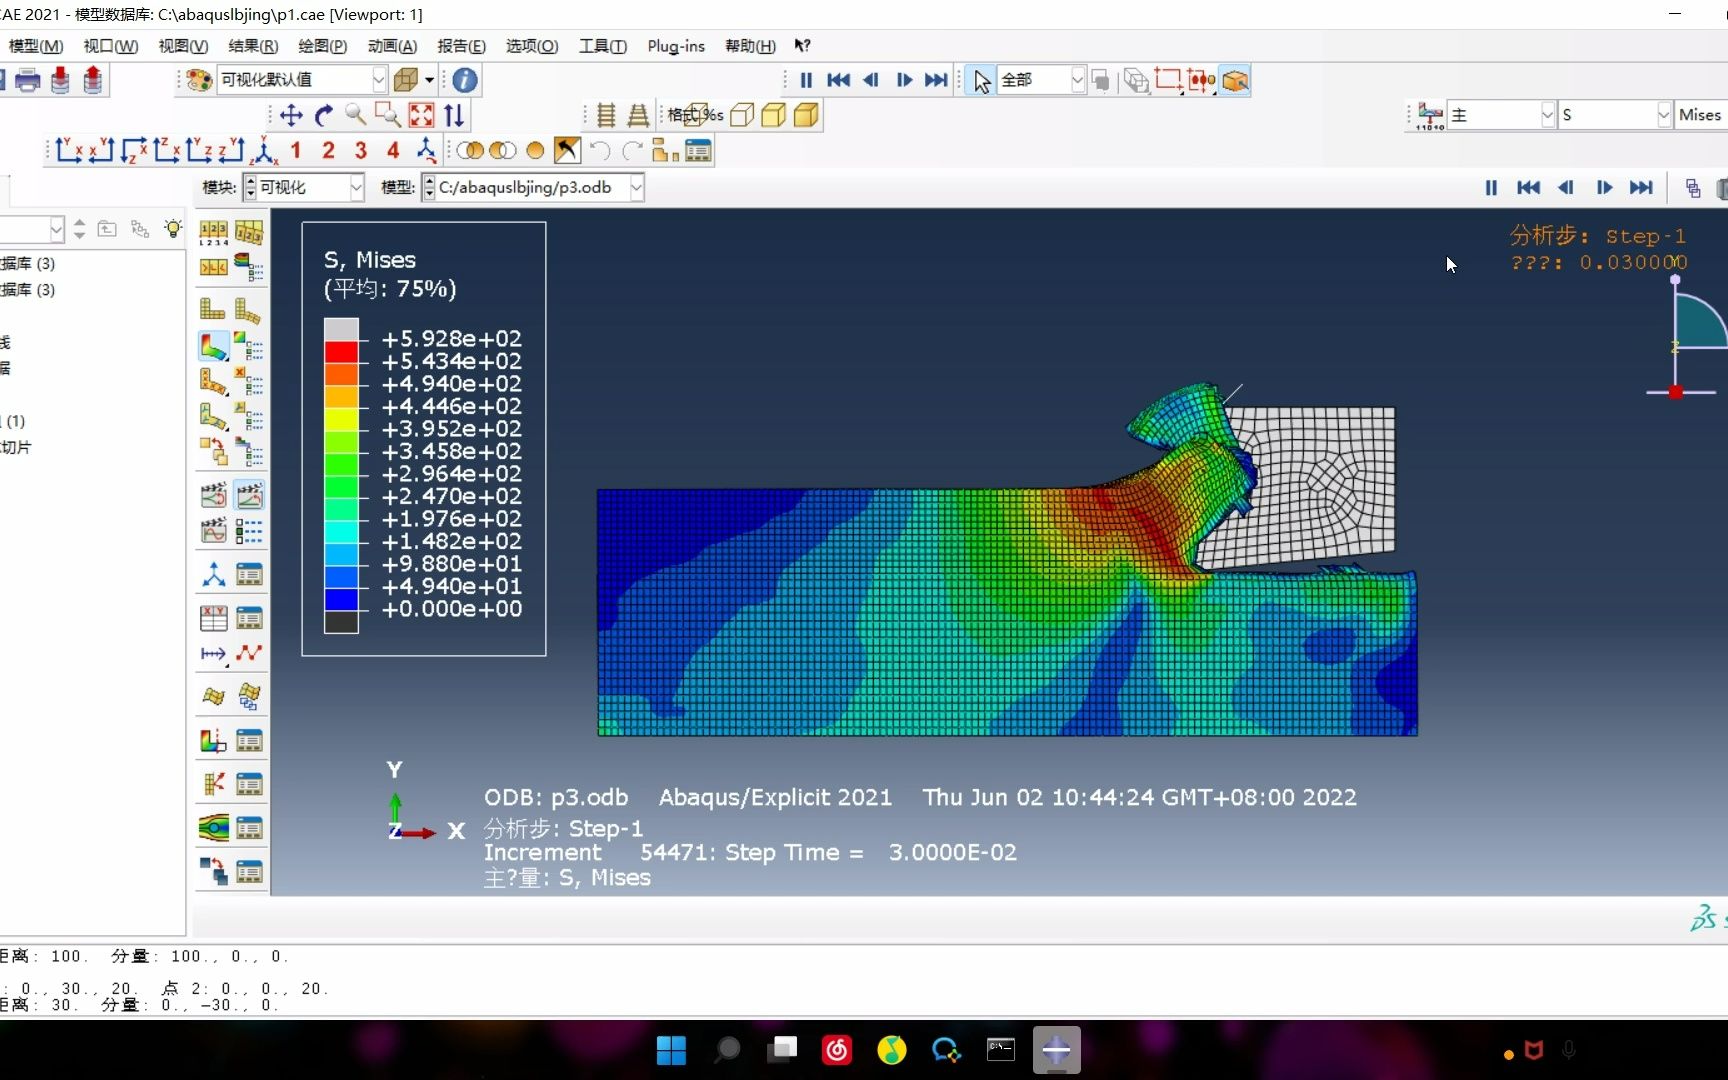
Task: Toggle the perspective view ladder icon
Action: 638,116
